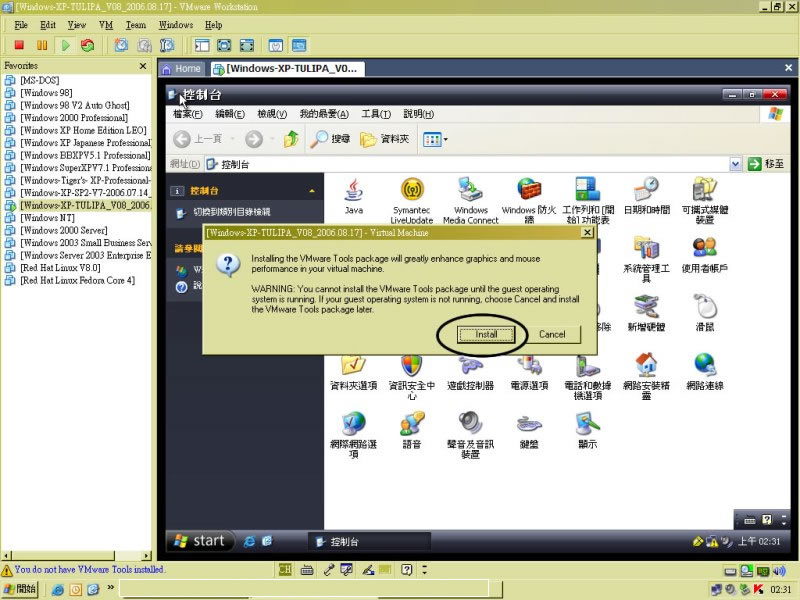Click the Reset virtual machine icon

(x=88, y=45)
